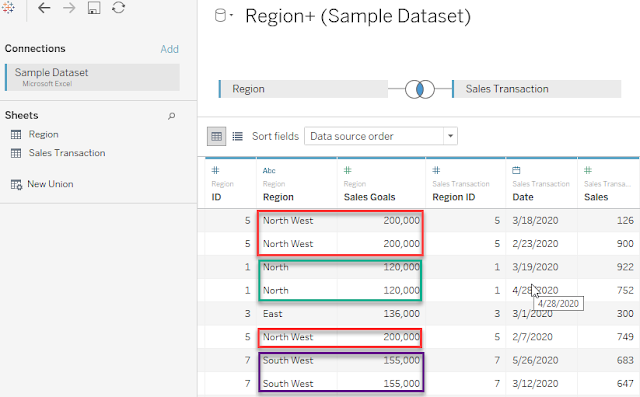Search sheets with the magnifier icon
Viewport: 640px width, 397px height.
tap(171, 116)
